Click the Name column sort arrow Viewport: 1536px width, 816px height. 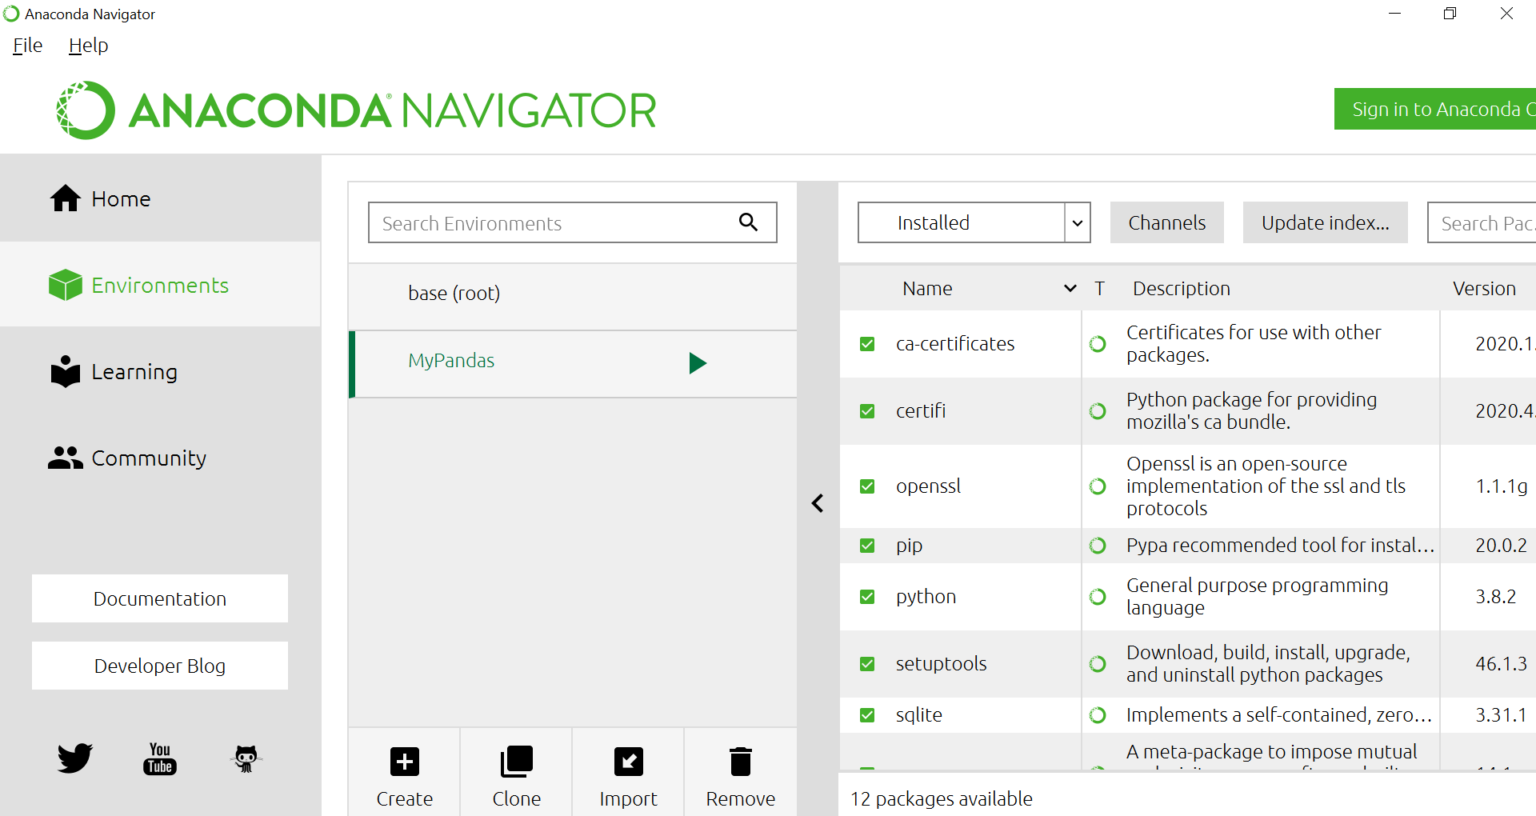pyautogui.click(x=1069, y=288)
